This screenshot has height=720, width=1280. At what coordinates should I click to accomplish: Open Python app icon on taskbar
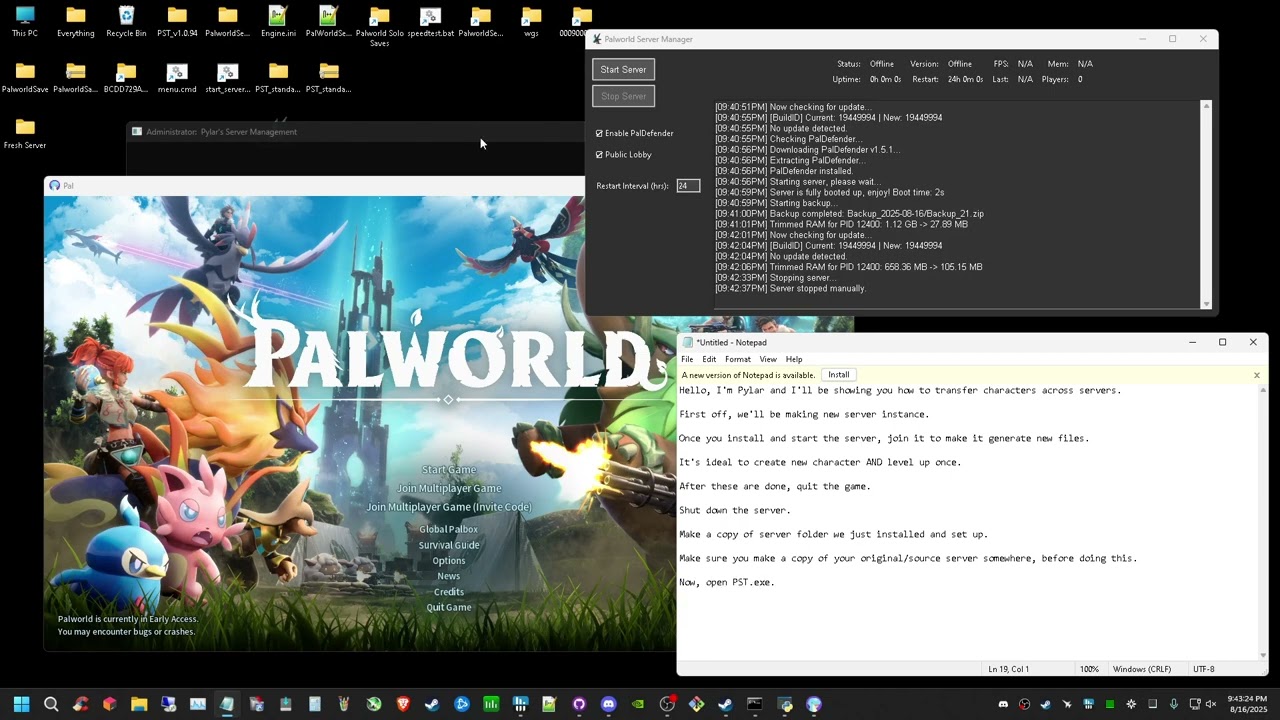[784, 704]
